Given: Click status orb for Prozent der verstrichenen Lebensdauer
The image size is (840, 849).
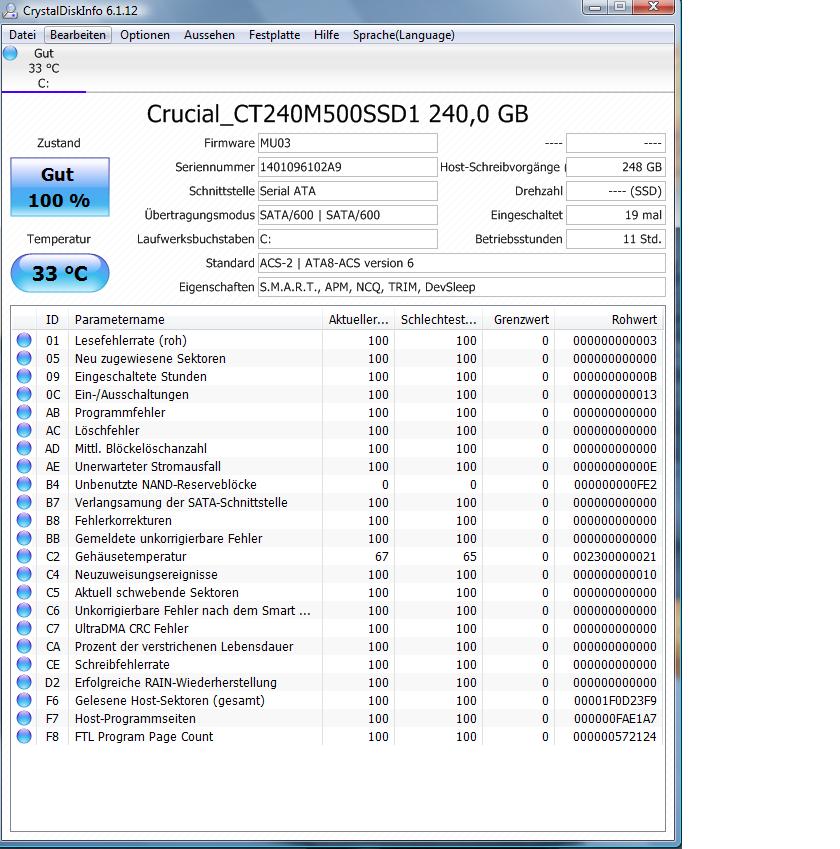Looking at the screenshot, I should click(x=24, y=646).
